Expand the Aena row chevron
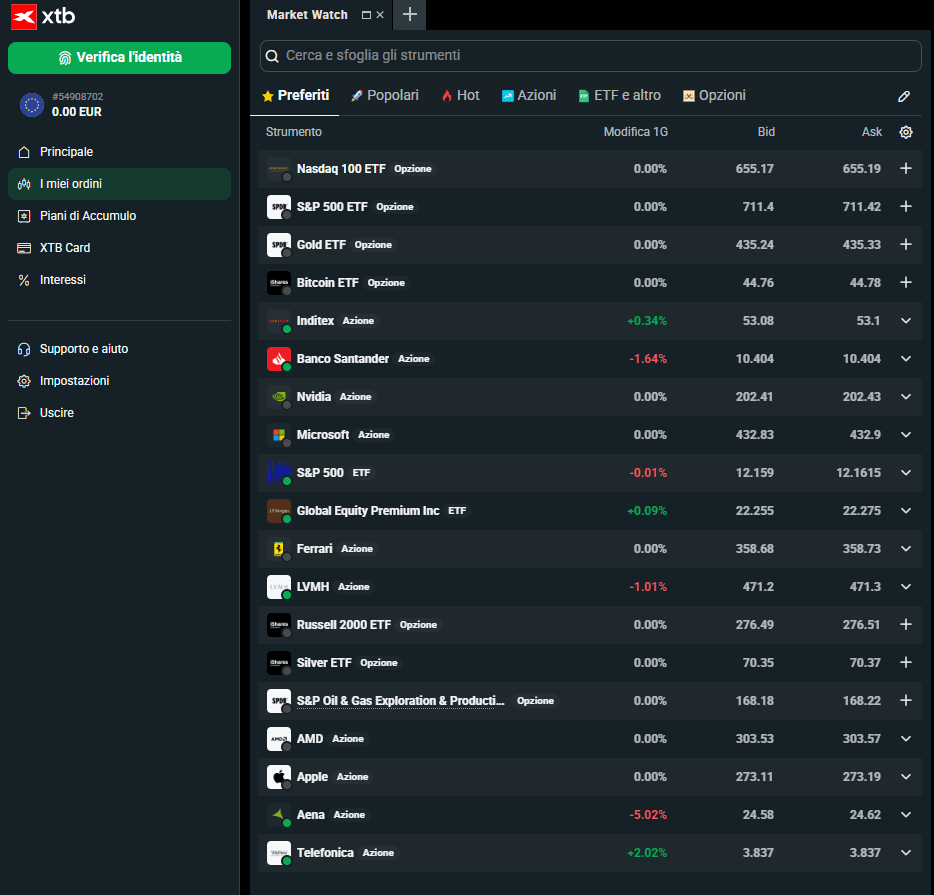This screenshot has width=934, height=895. [x=905, y=815]
